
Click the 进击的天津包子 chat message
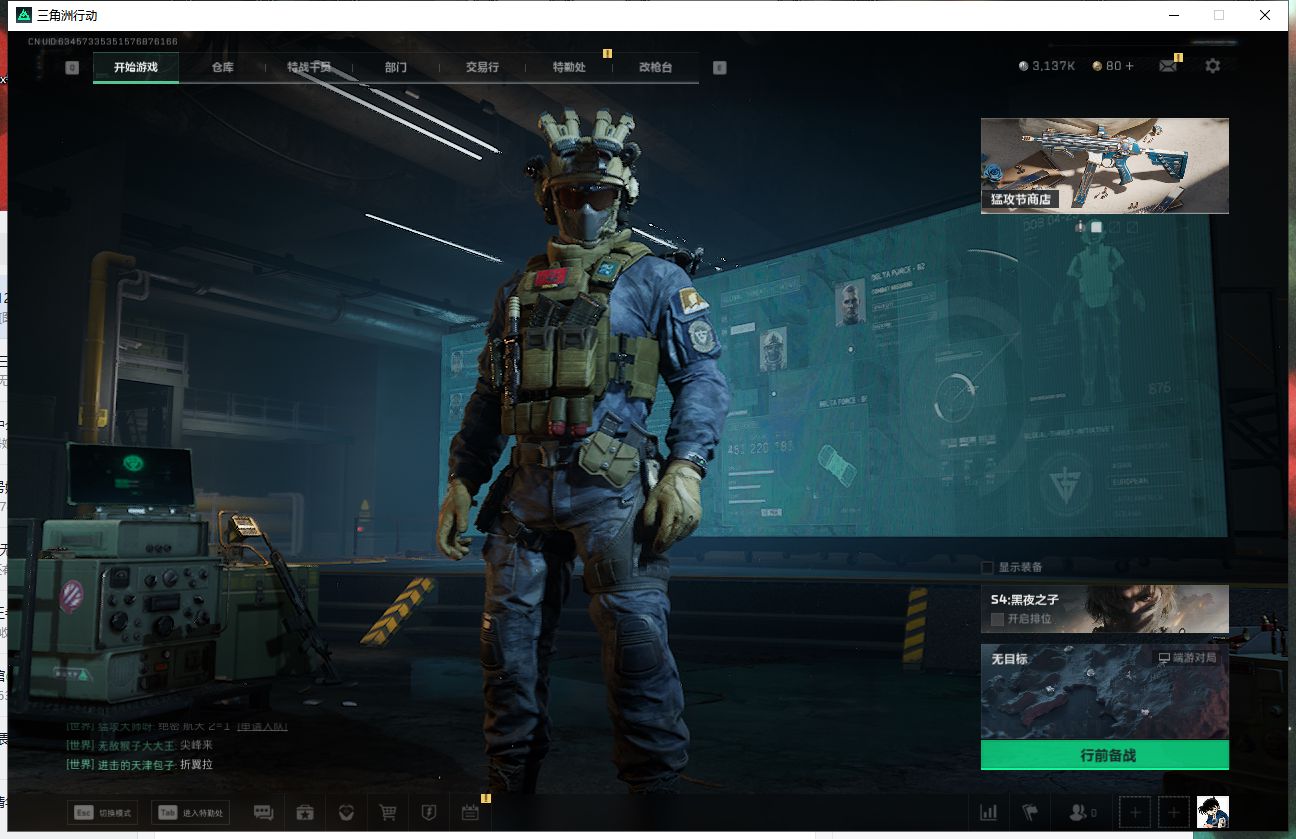pyautogui.click(x=140, y=764)
